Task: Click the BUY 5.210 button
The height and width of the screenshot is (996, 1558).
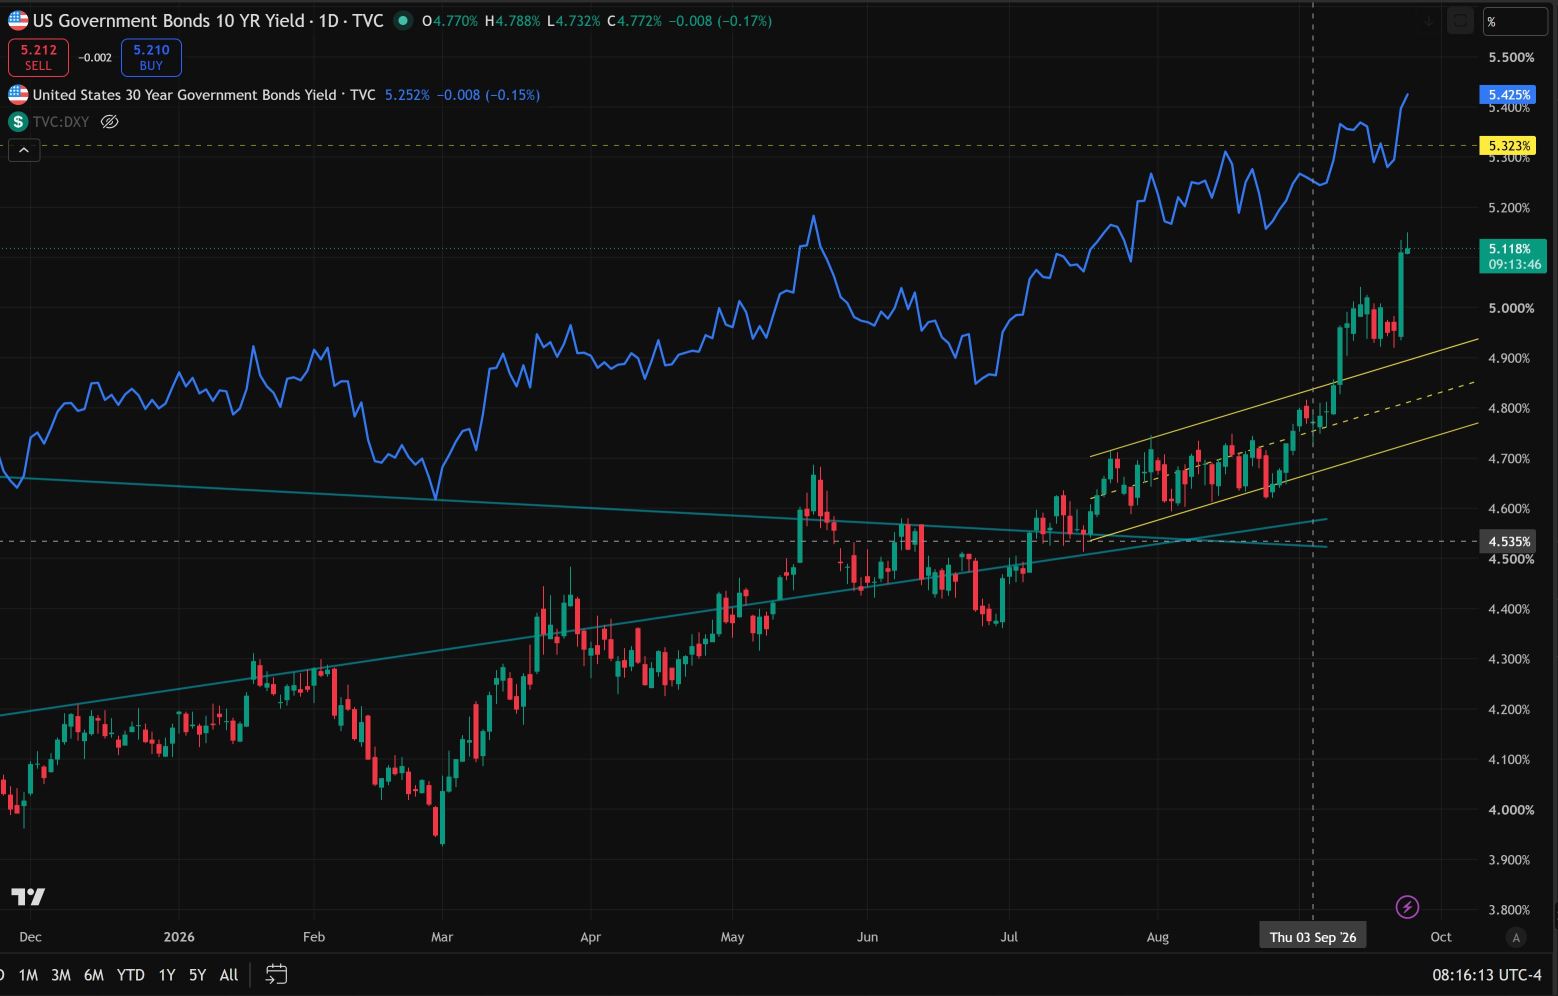Action: pyautogui.click(x=151, y=57)
